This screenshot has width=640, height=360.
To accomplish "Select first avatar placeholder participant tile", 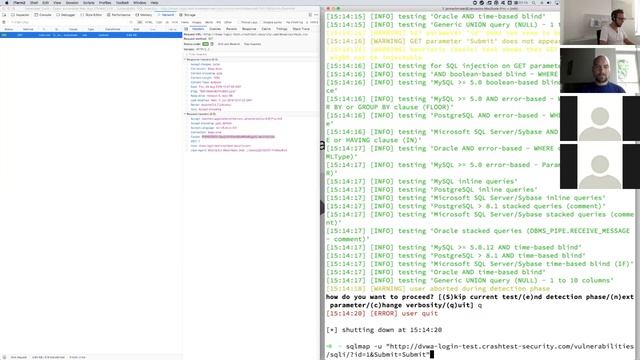I will coord(600,118).
